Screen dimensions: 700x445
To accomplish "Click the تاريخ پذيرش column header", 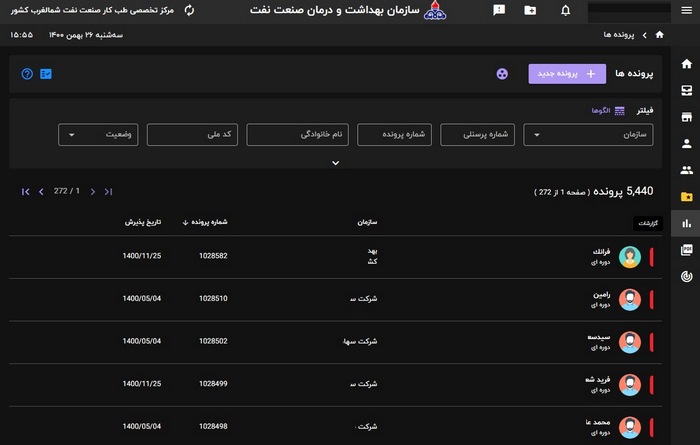I will click(143, 222).
